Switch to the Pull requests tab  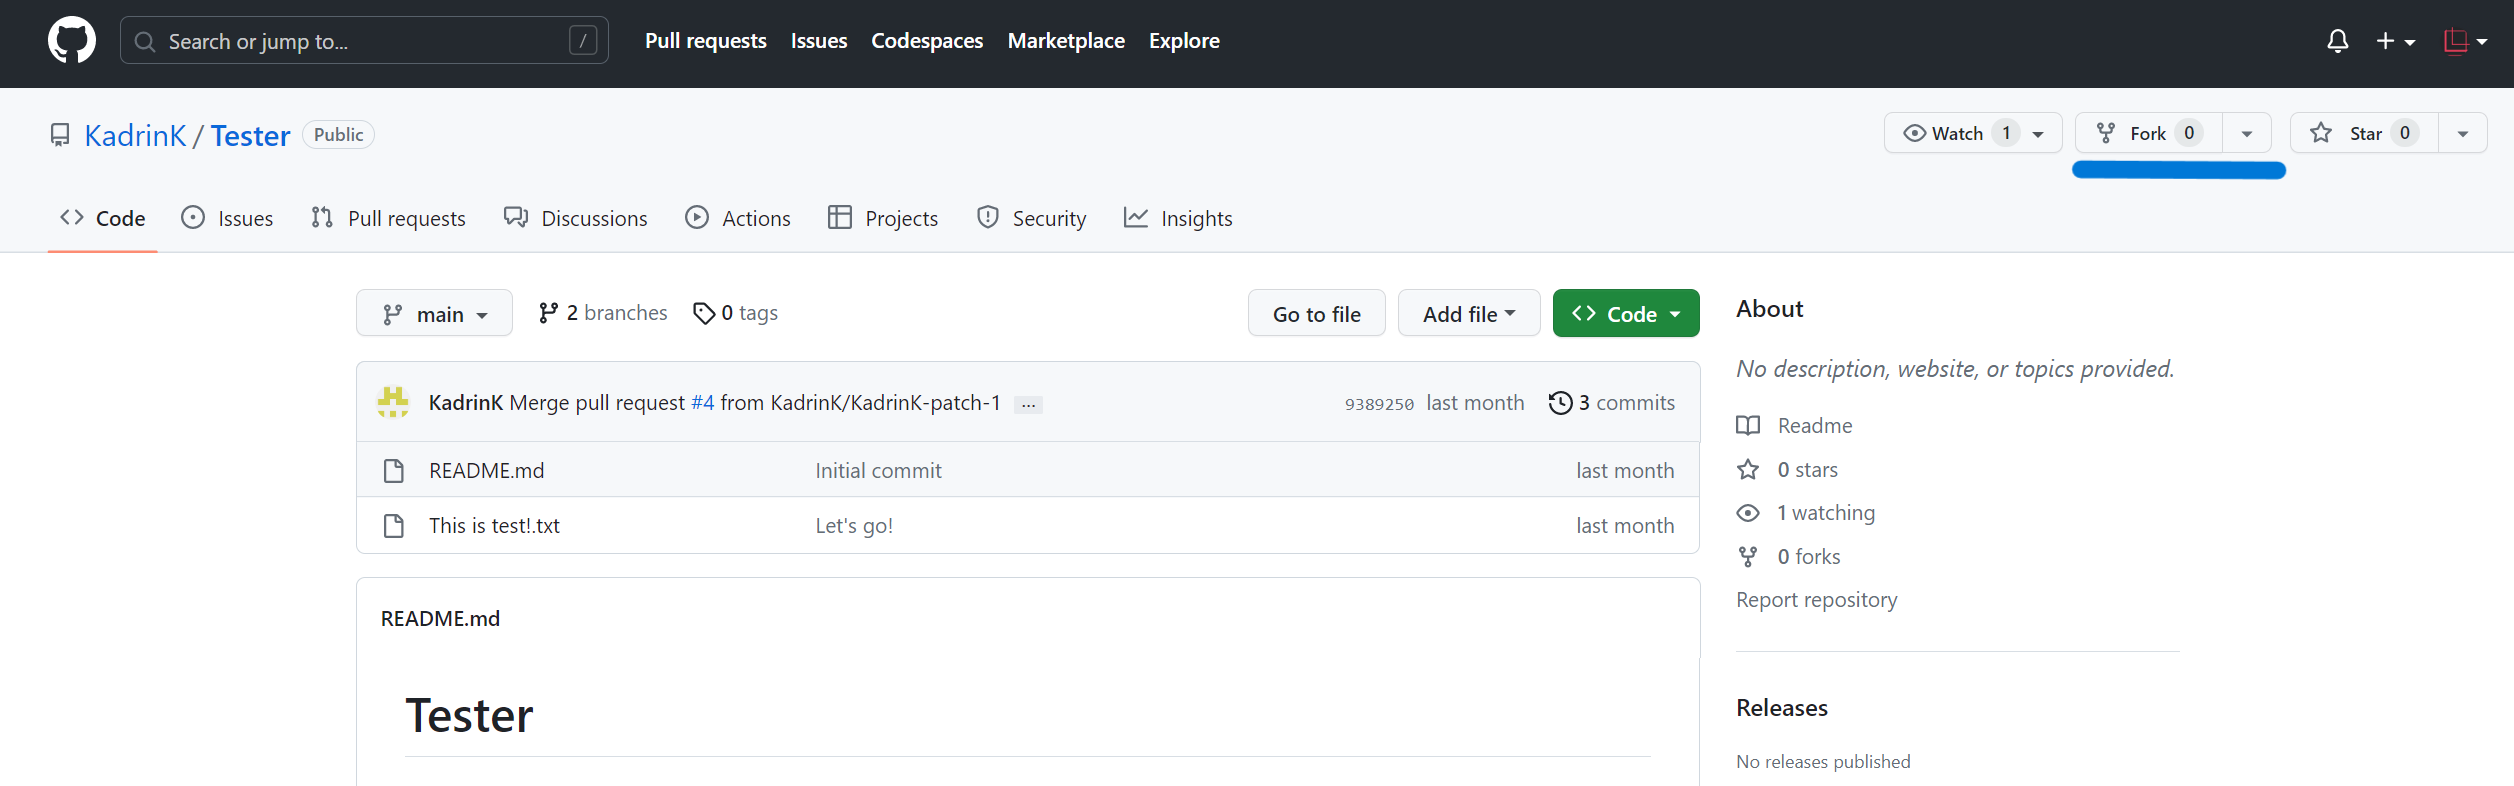[x=388, y=218]
